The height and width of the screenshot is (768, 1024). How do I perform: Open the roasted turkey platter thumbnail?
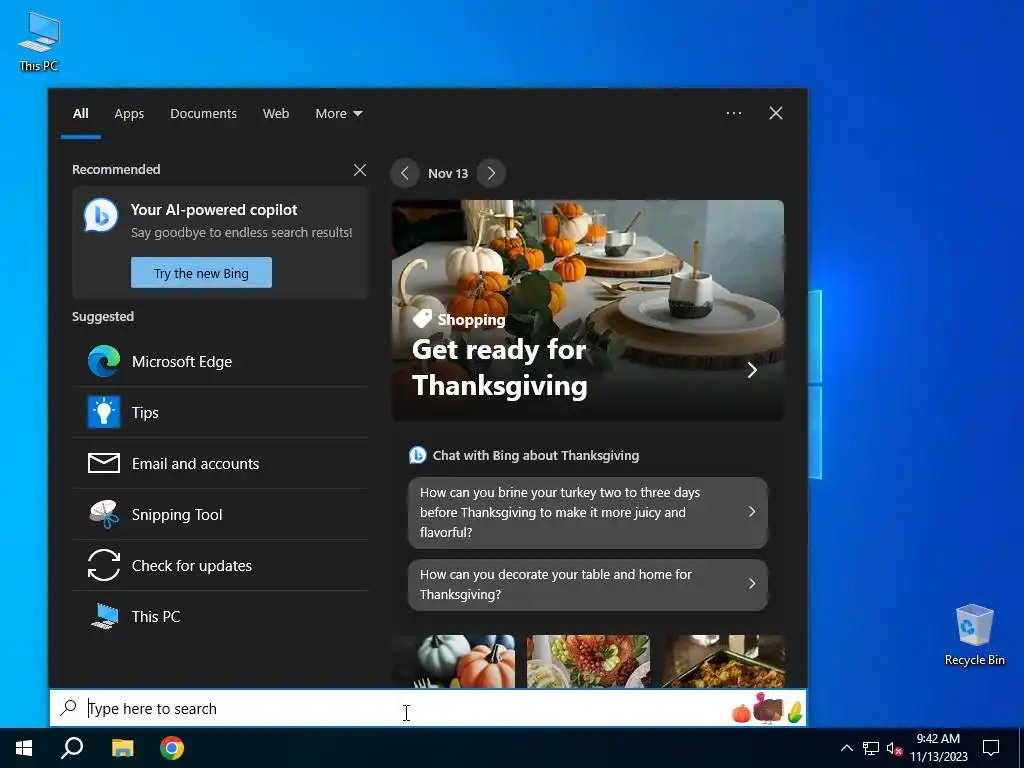point(588,661)
